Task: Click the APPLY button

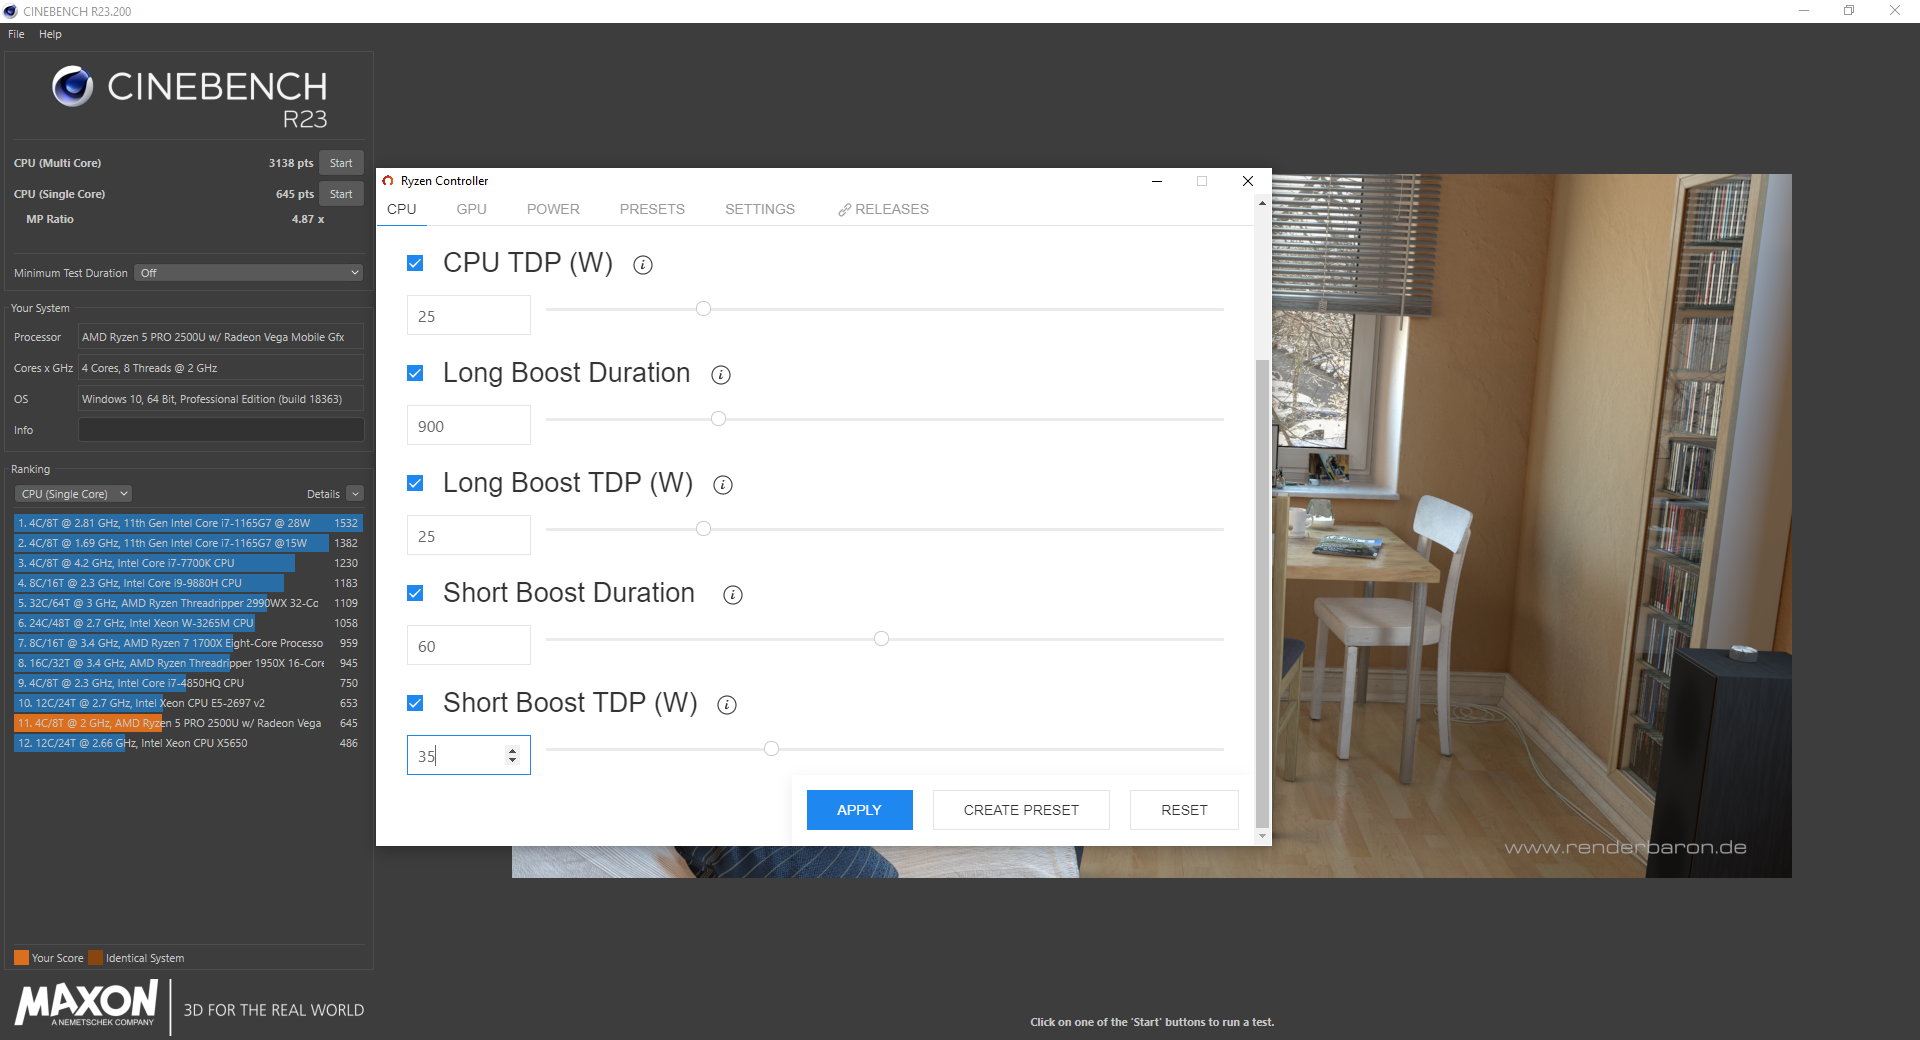Action: (x=859, y=810)
